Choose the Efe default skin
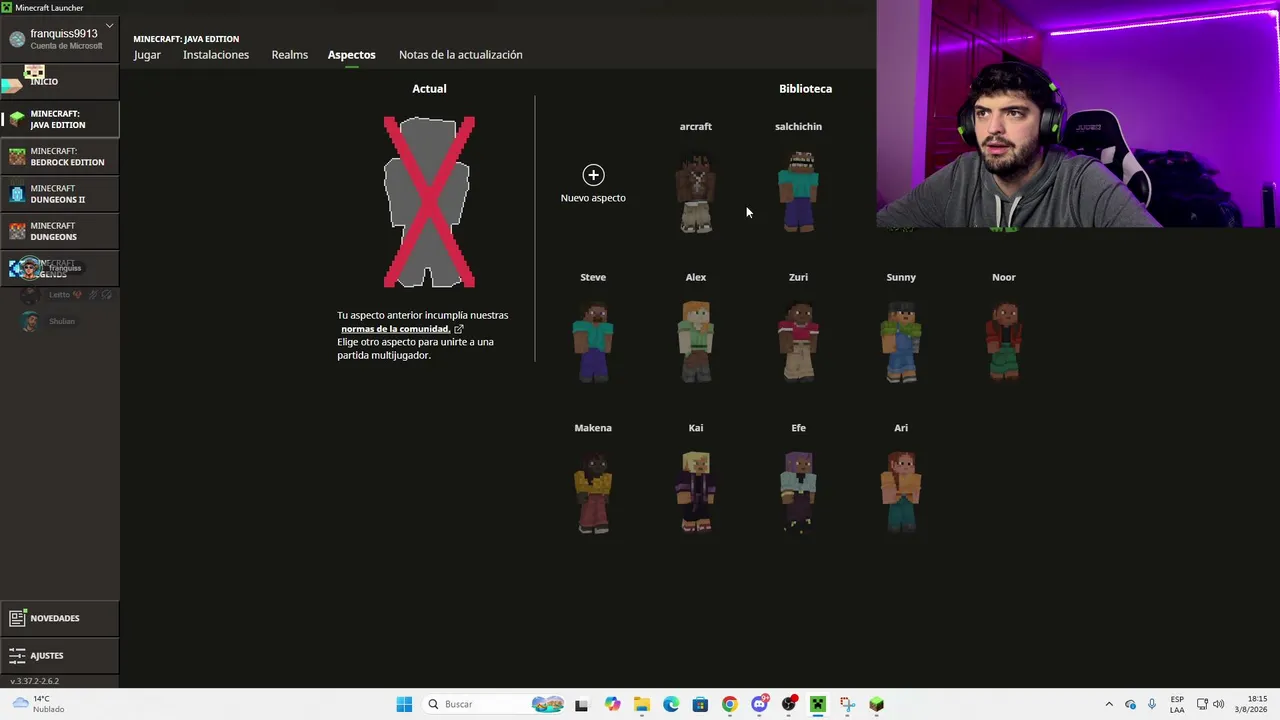The image size is (1280, 720). point(798,492)
